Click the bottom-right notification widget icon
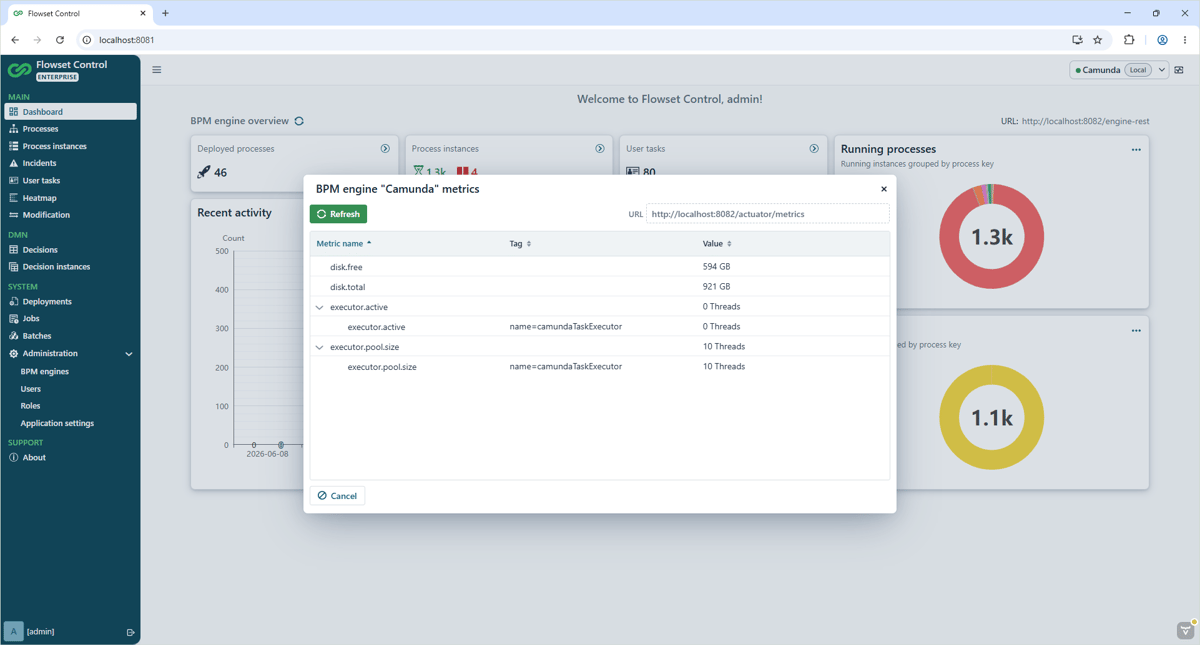The width and height of the screenshot is (1200, 645). coord(1186,630)
